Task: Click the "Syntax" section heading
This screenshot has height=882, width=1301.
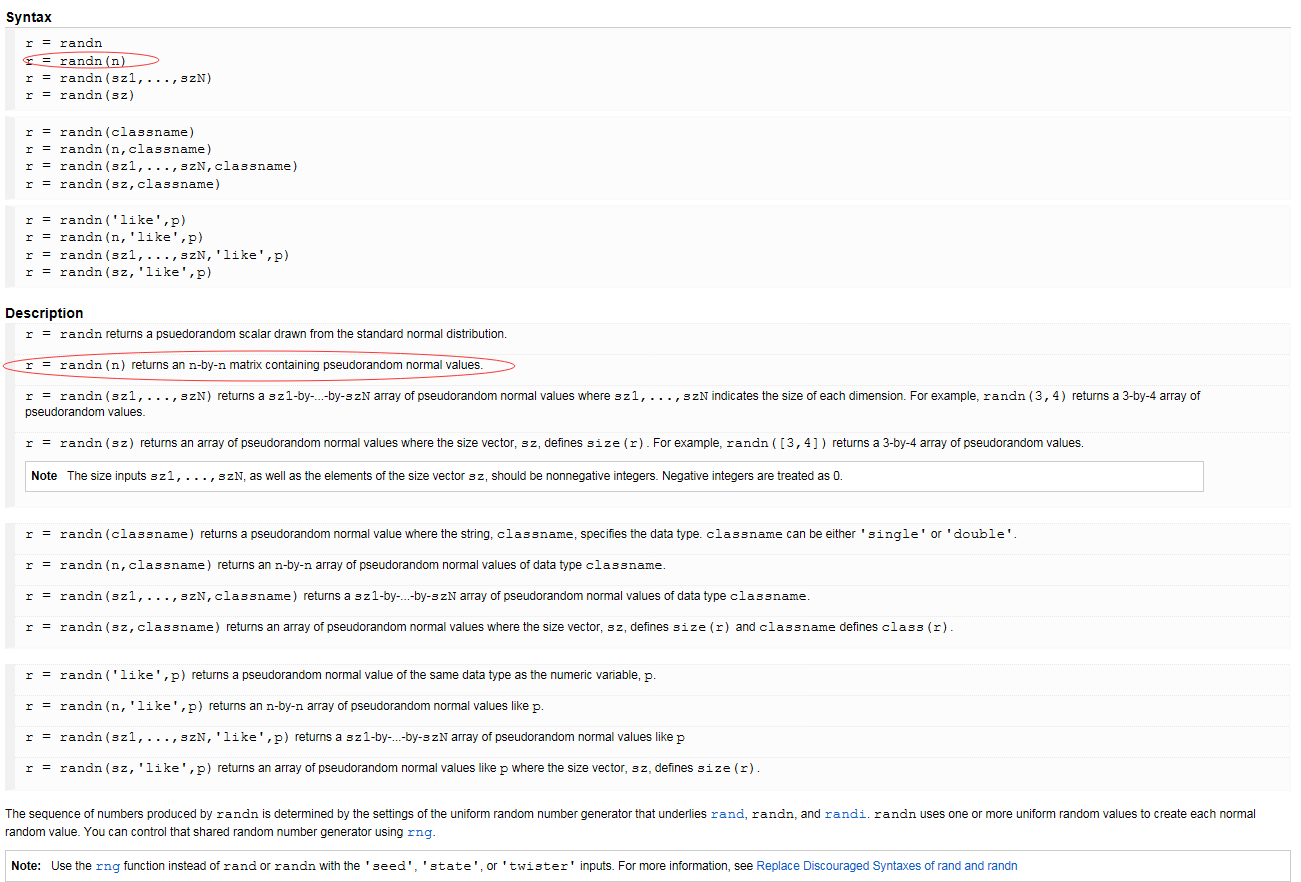Action: [x=29, y=16]
